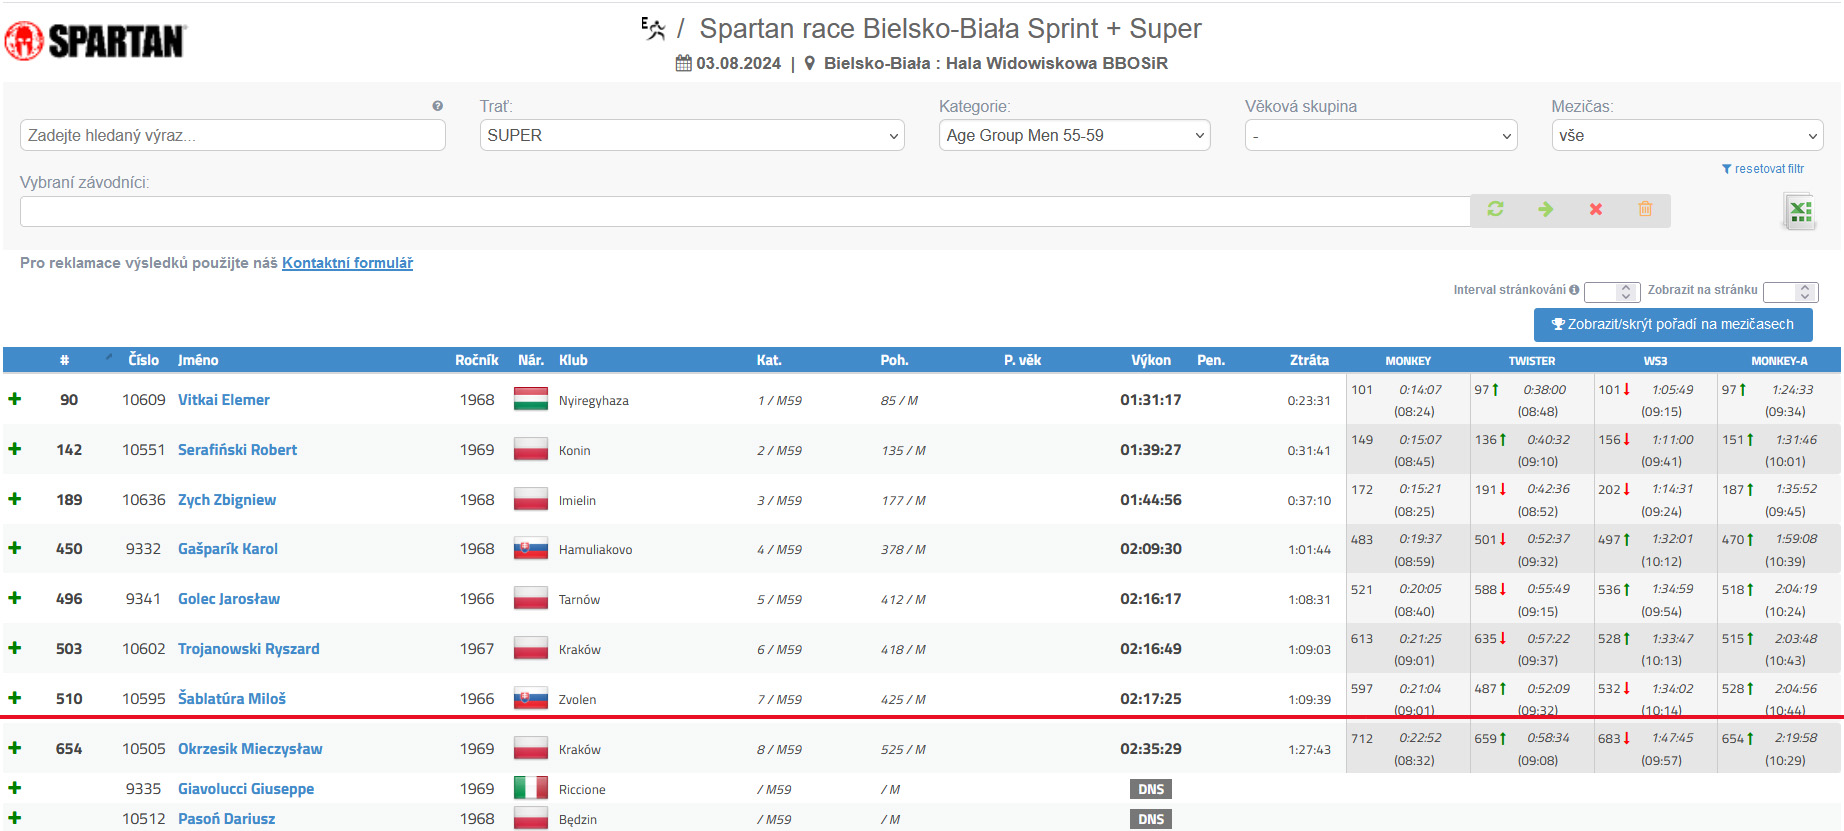
Task: Click Hungarian flag in Vitkai Elemer row
Action: (531, 399)
